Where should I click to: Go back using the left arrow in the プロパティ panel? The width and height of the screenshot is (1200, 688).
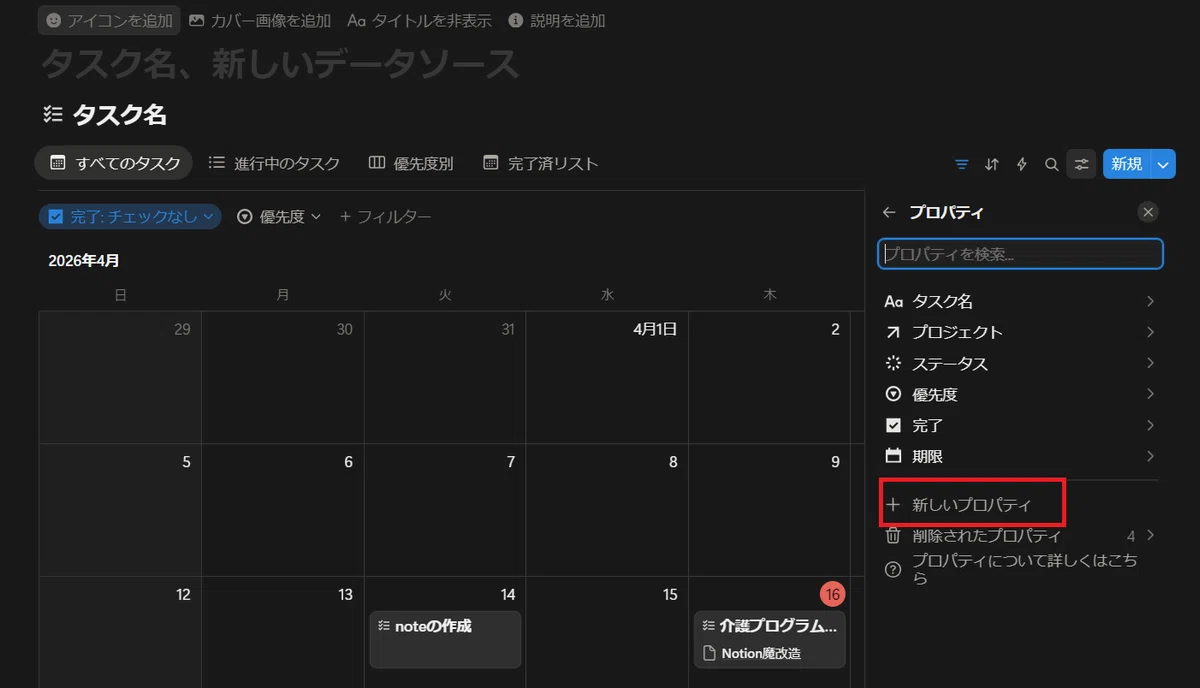[889, 212]
